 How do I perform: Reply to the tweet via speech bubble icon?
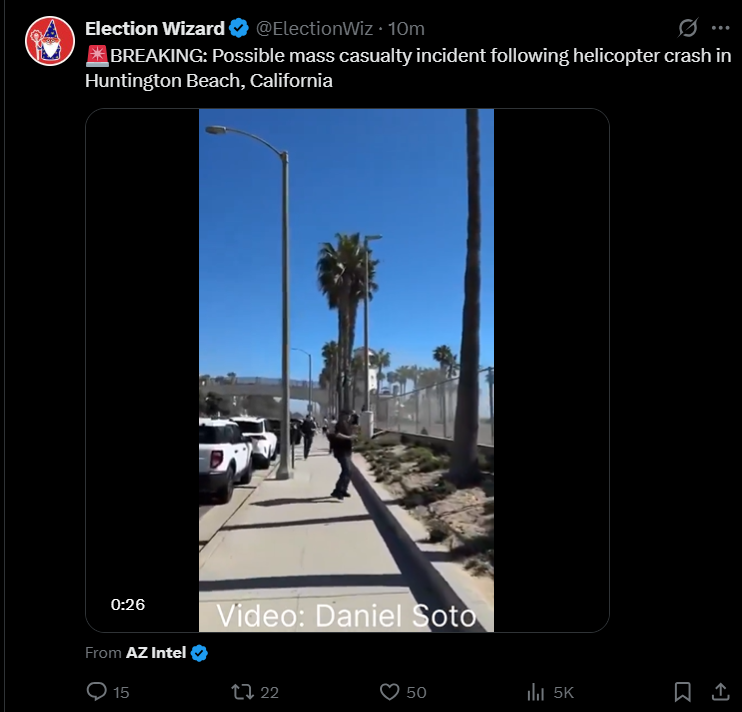97,691
